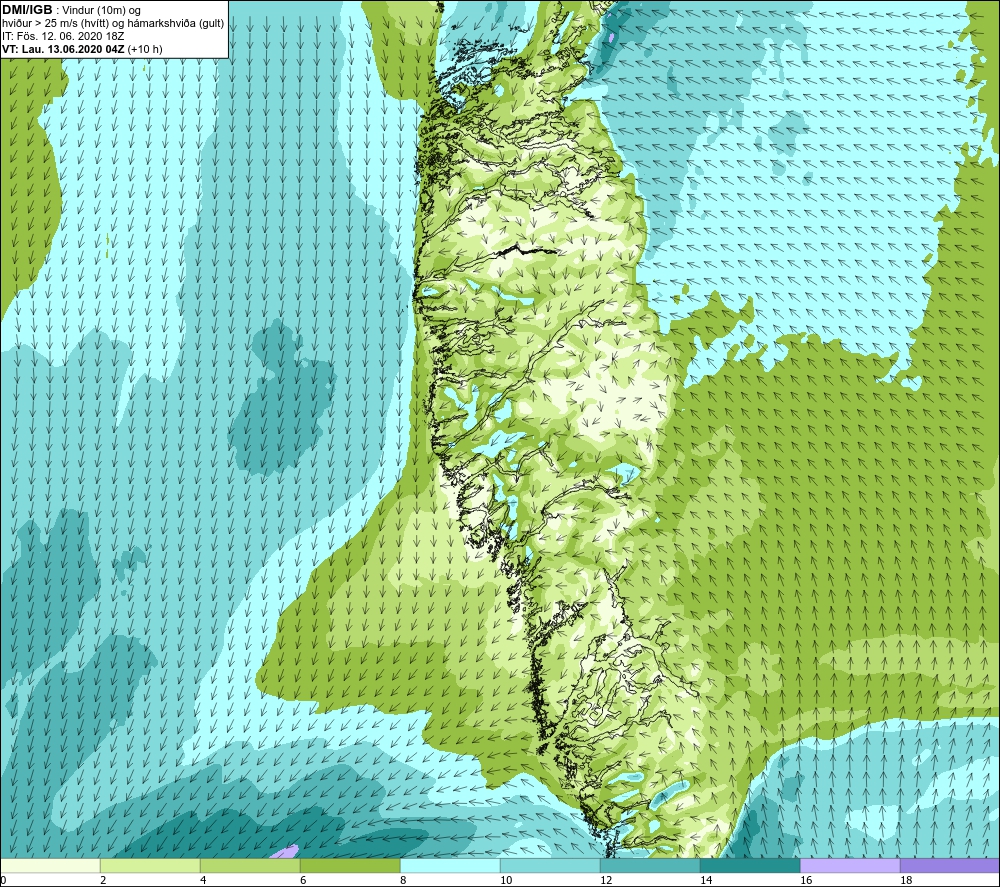The image size is (1000, 887).
Task: Click the legend scale label '8'
Action: coord(403,881)
